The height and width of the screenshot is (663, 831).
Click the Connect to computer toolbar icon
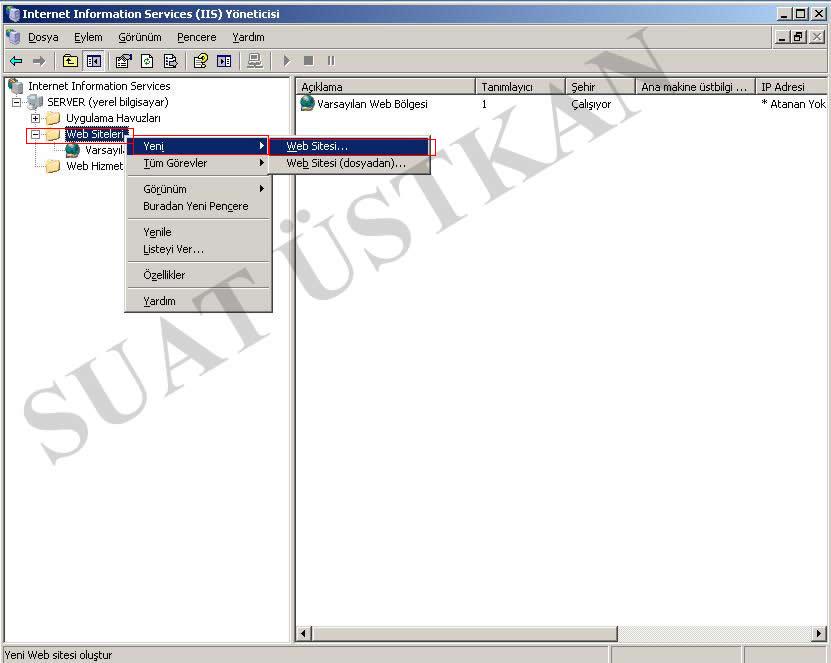[x=255, y=61]
